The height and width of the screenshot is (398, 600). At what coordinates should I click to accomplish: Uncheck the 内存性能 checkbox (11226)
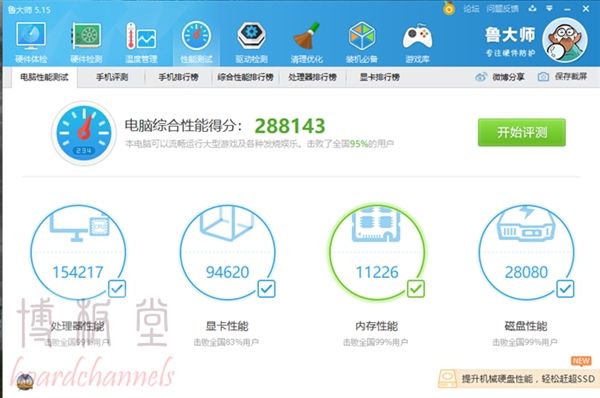[x=416, y=289]
